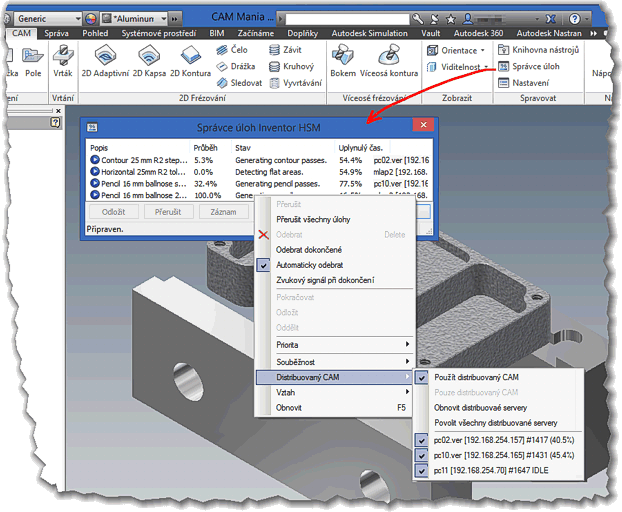Image resolution: width=622 pixels, height=512 pixels.
Task: Choose Zvukový signál při dokončení
Action: pyautogui.click(x=325, y=280)
